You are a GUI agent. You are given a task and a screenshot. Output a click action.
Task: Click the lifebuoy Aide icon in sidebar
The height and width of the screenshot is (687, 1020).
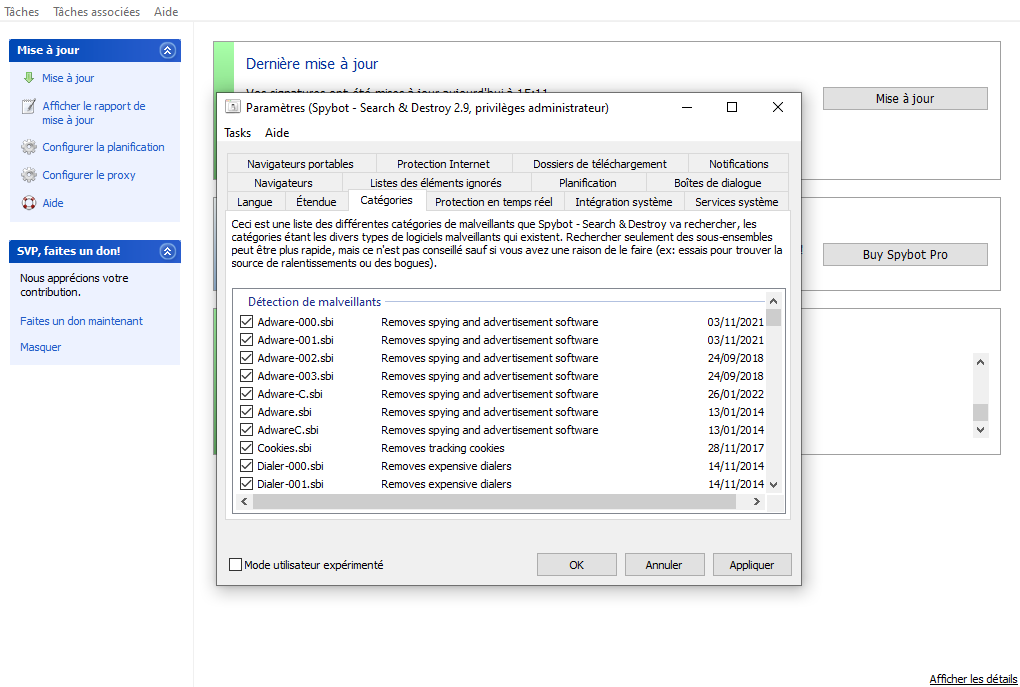point(29,203)
